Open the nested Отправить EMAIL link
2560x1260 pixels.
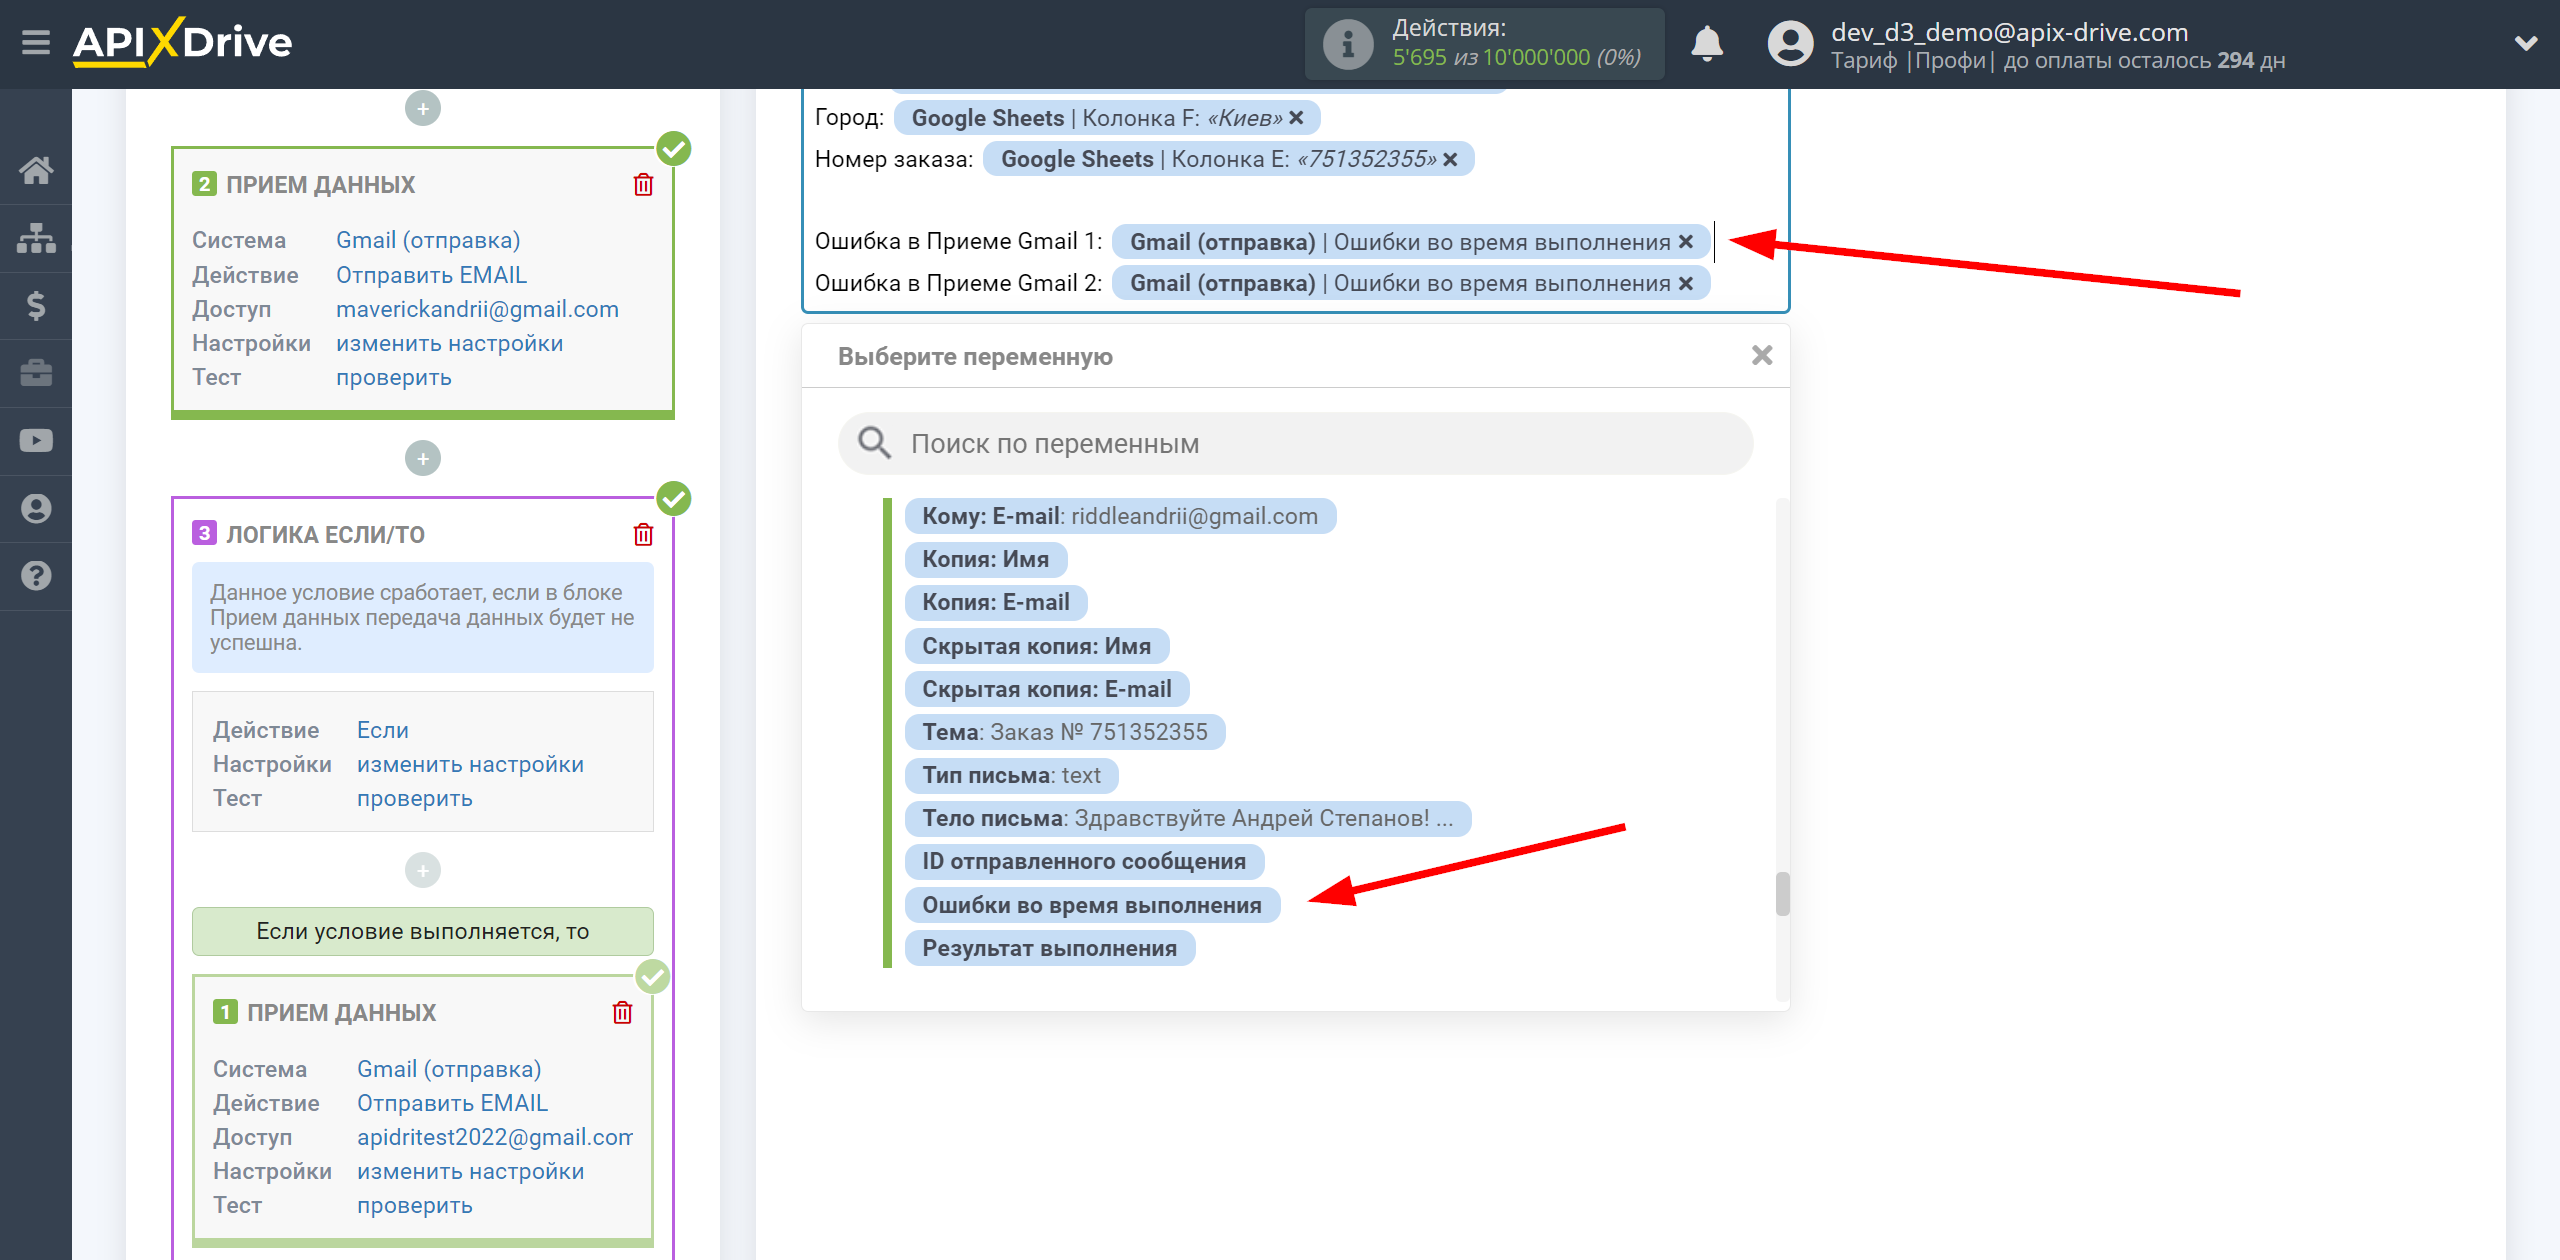tap(452, 1103)
